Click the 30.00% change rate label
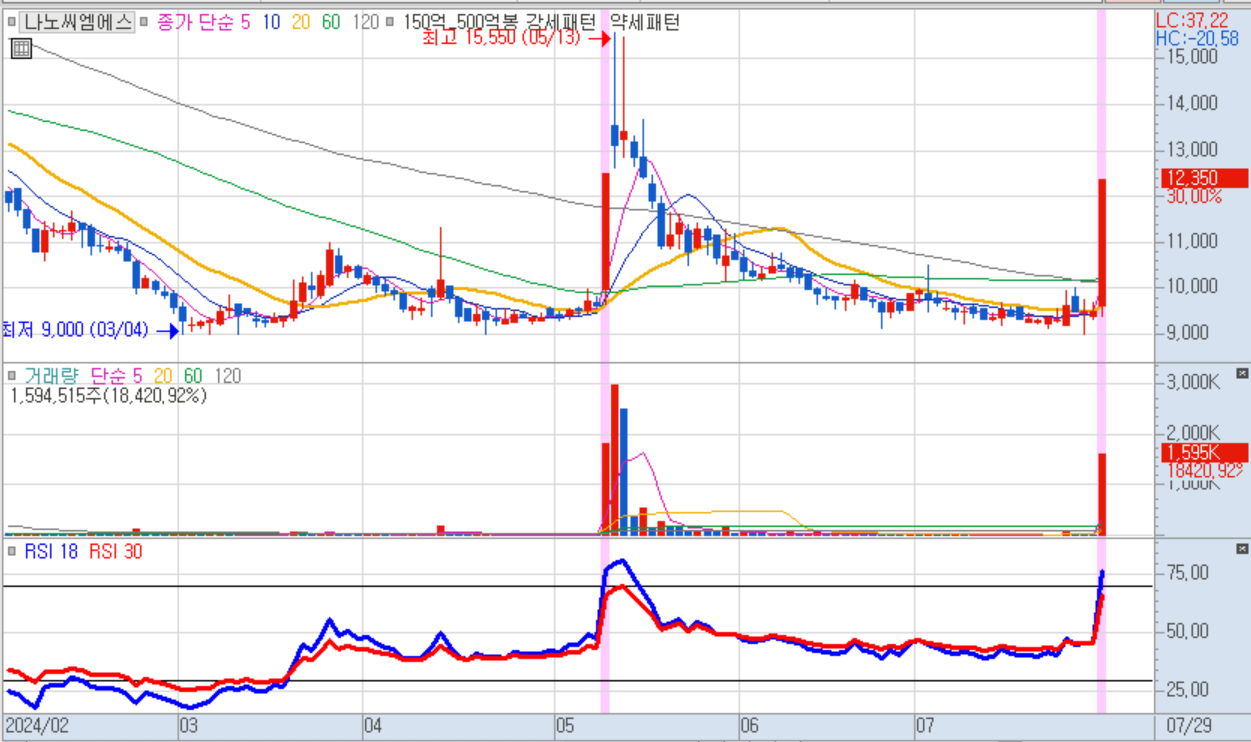 coord(1194,196)
